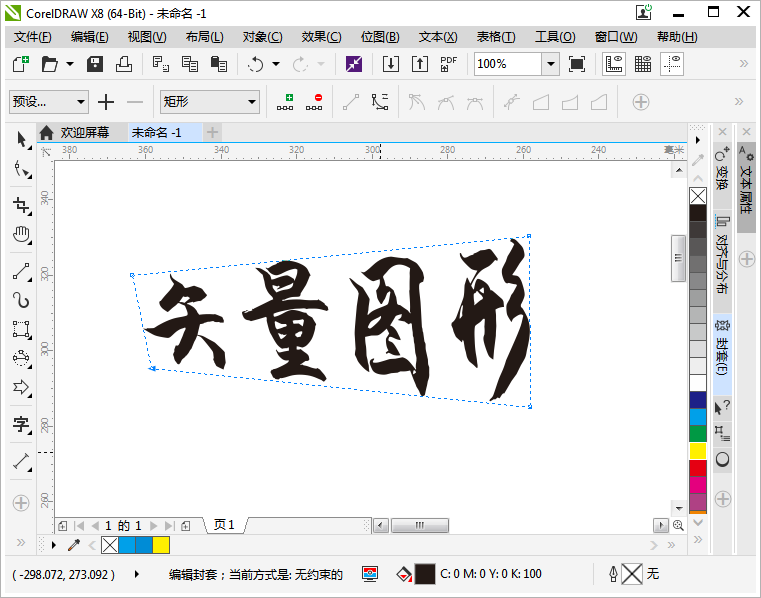The height and width of the screenshot is (598, 761).
Task: Select the Pick tool in toolbox
Action: 21,140
